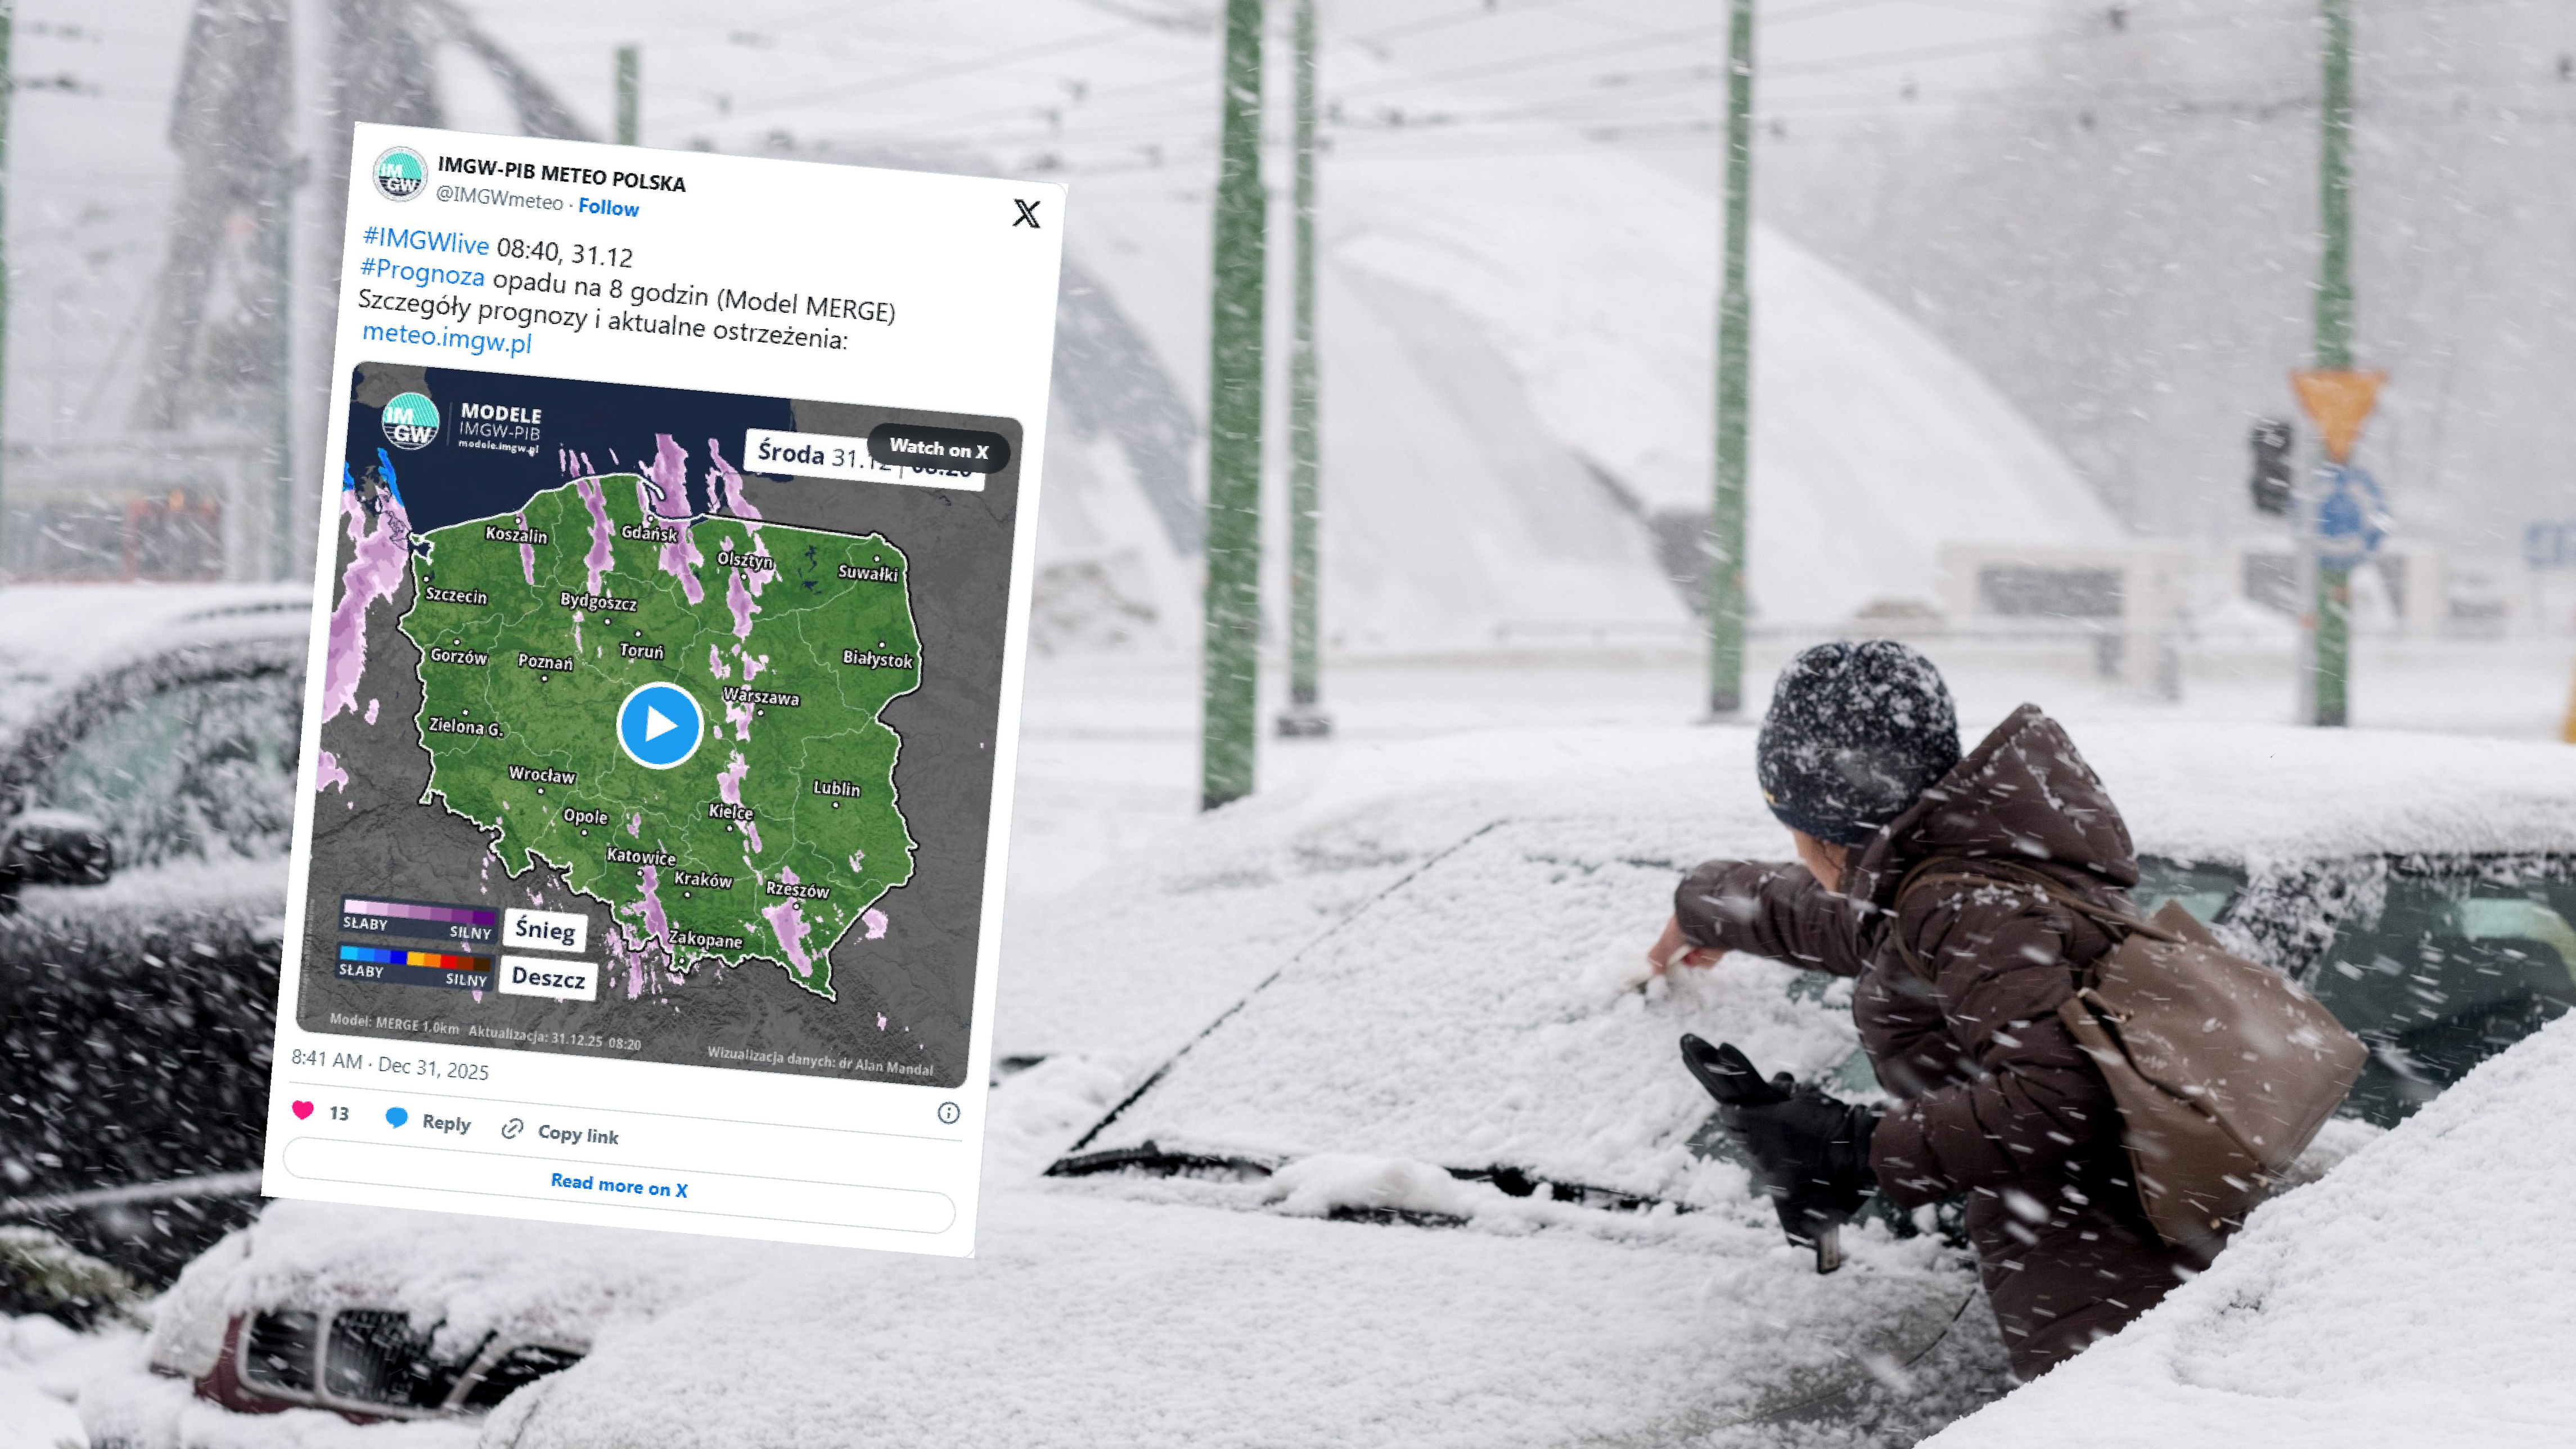
Task: Click the Śnieg legend label
Action: (x=545, y=930)
